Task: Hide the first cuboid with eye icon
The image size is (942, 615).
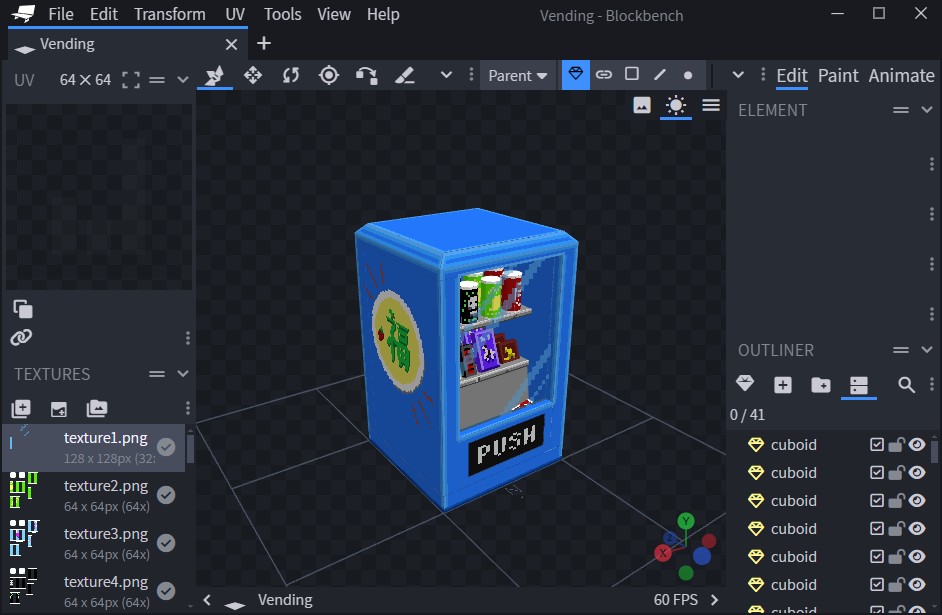Action: pyautogui.click(x=917, y=445)
